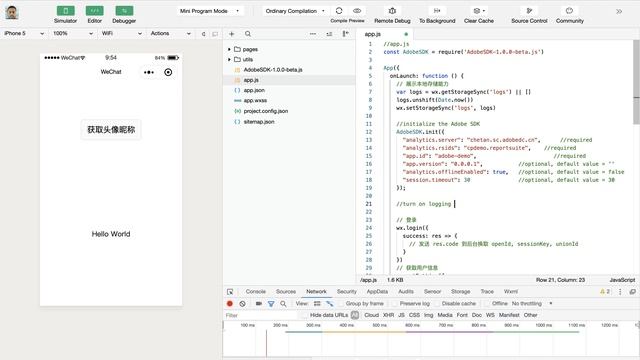The image size is (640, 360).
Task: Toggle the Group by frame checkbox
Action: pos(341,304)
